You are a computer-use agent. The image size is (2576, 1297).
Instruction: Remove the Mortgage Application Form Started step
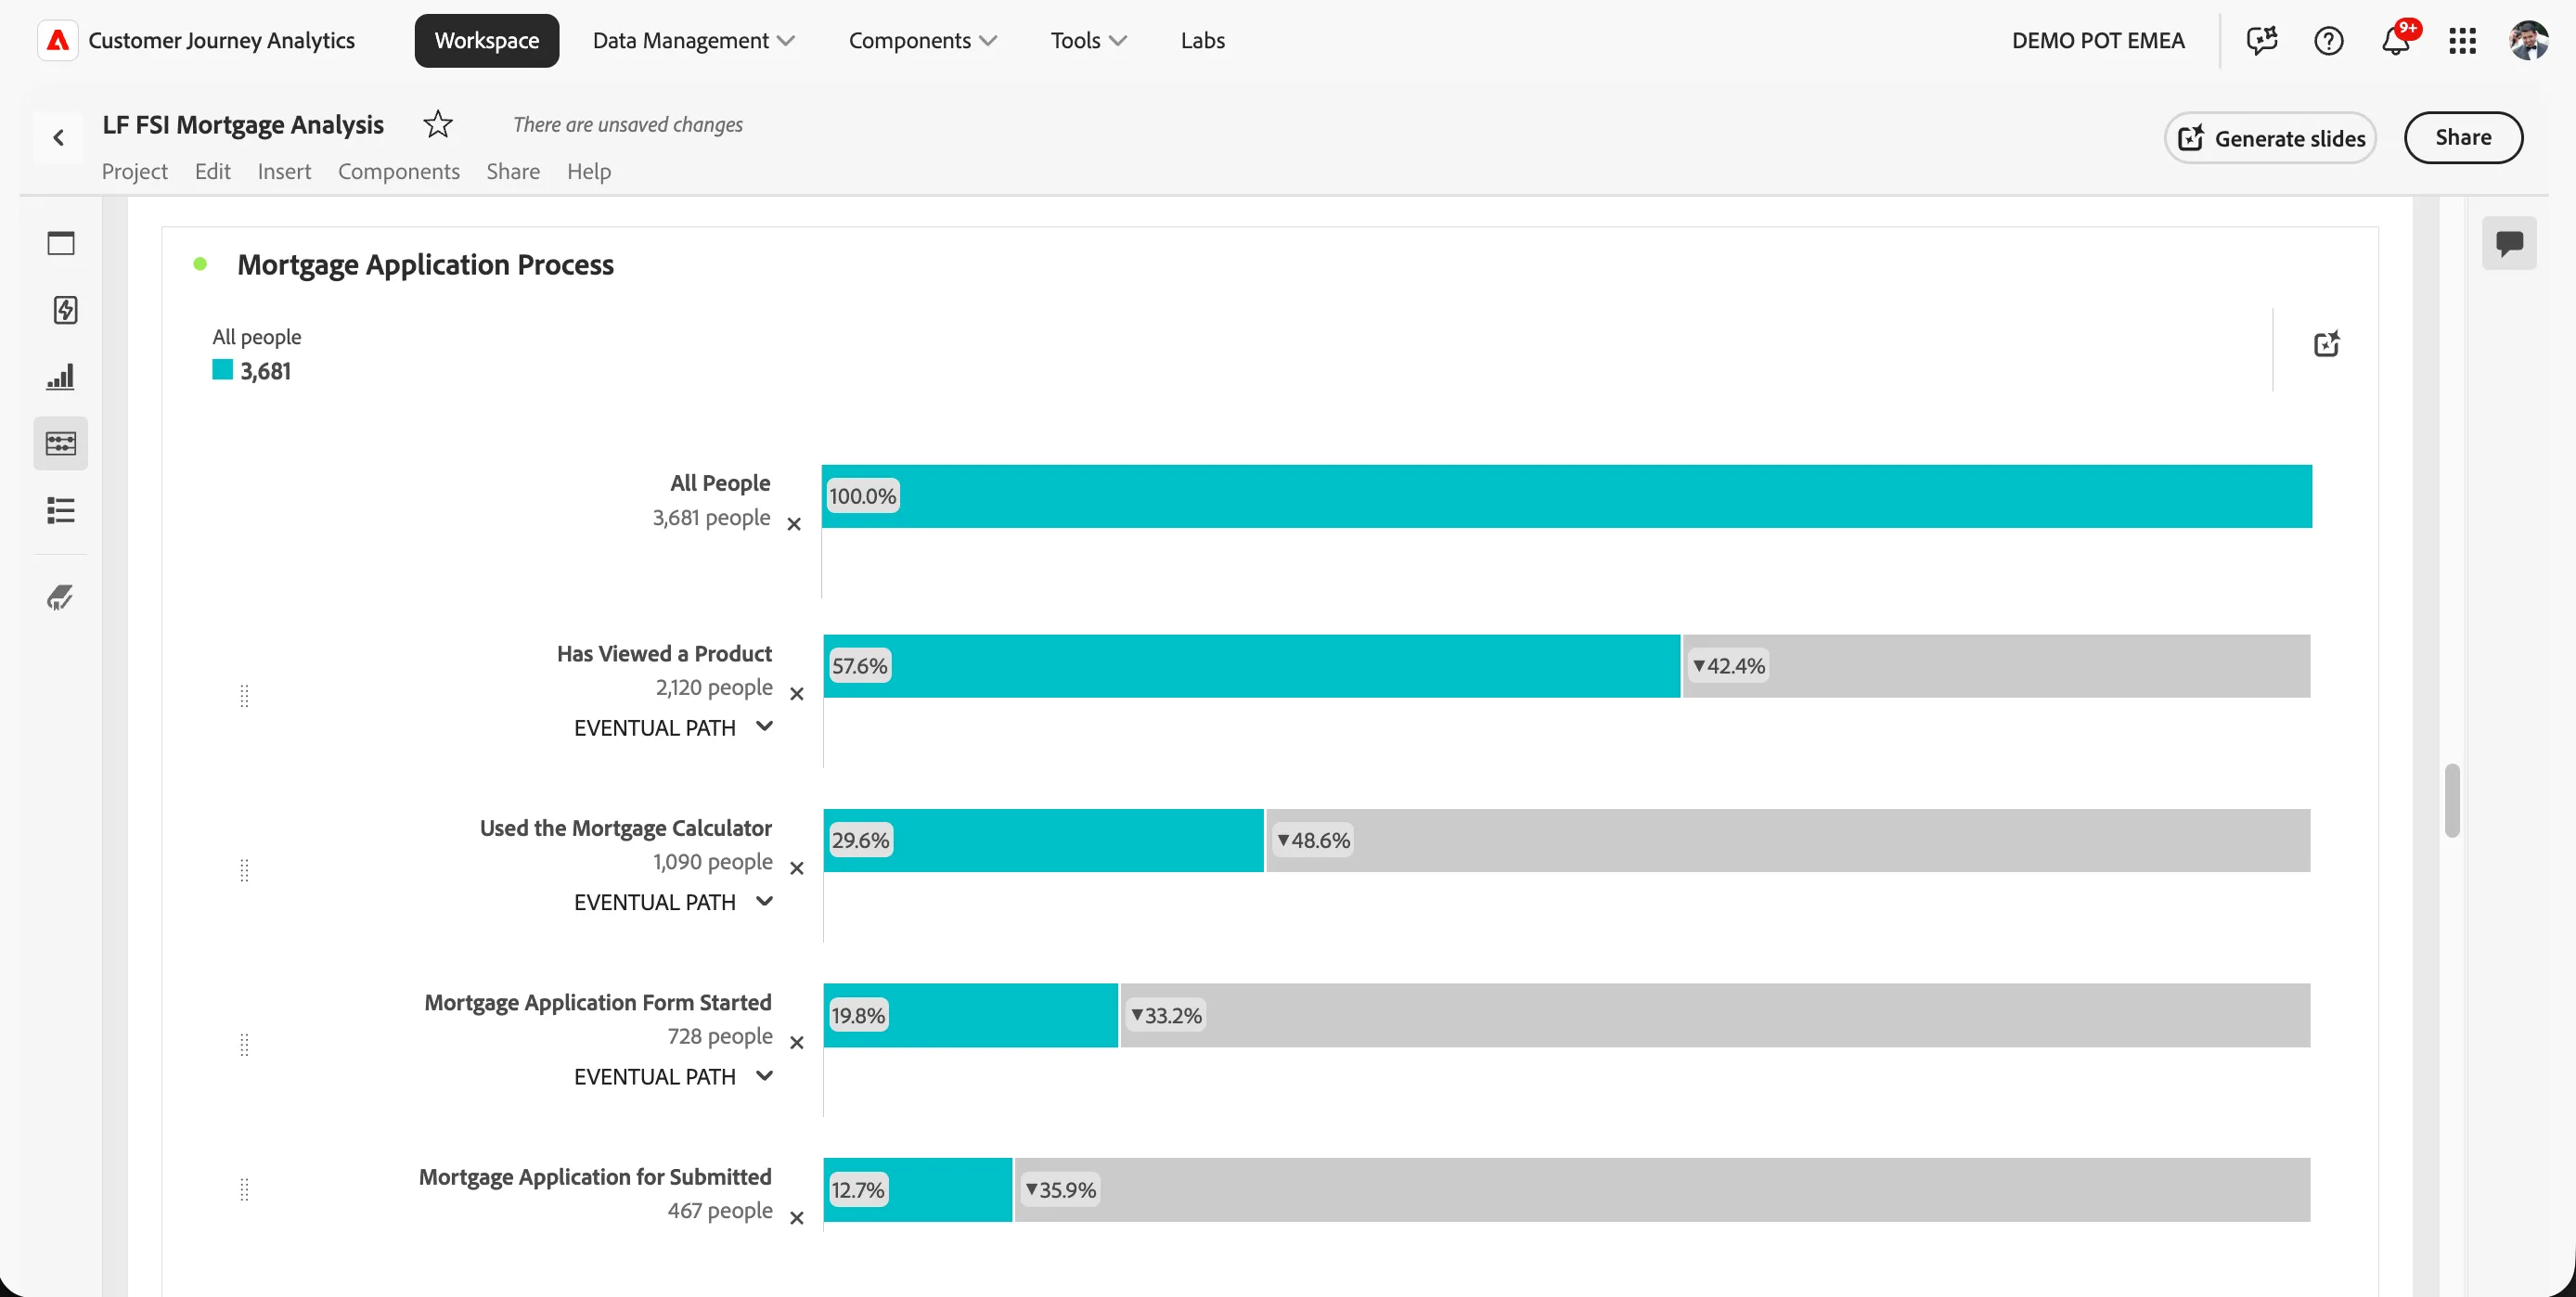(x=797, y=1043)
